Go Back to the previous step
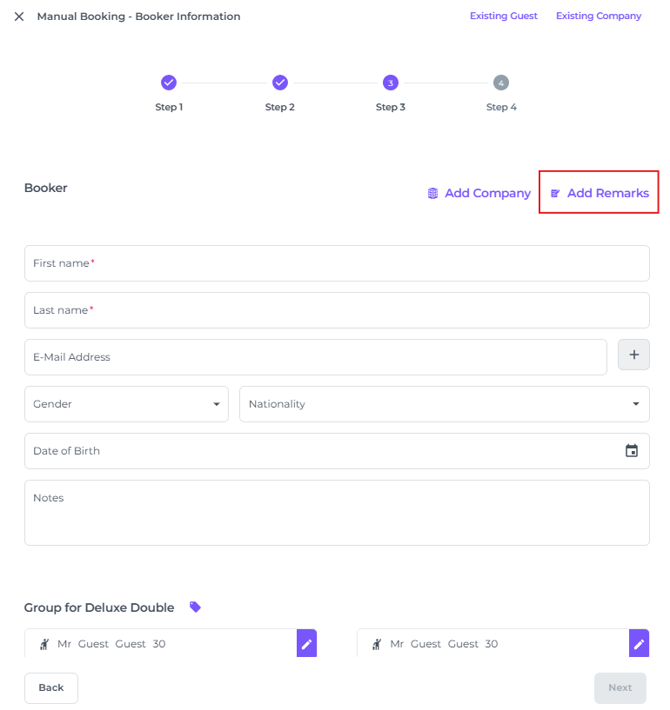Viewport: 670px width, 710px height. [x=51, y=688]
